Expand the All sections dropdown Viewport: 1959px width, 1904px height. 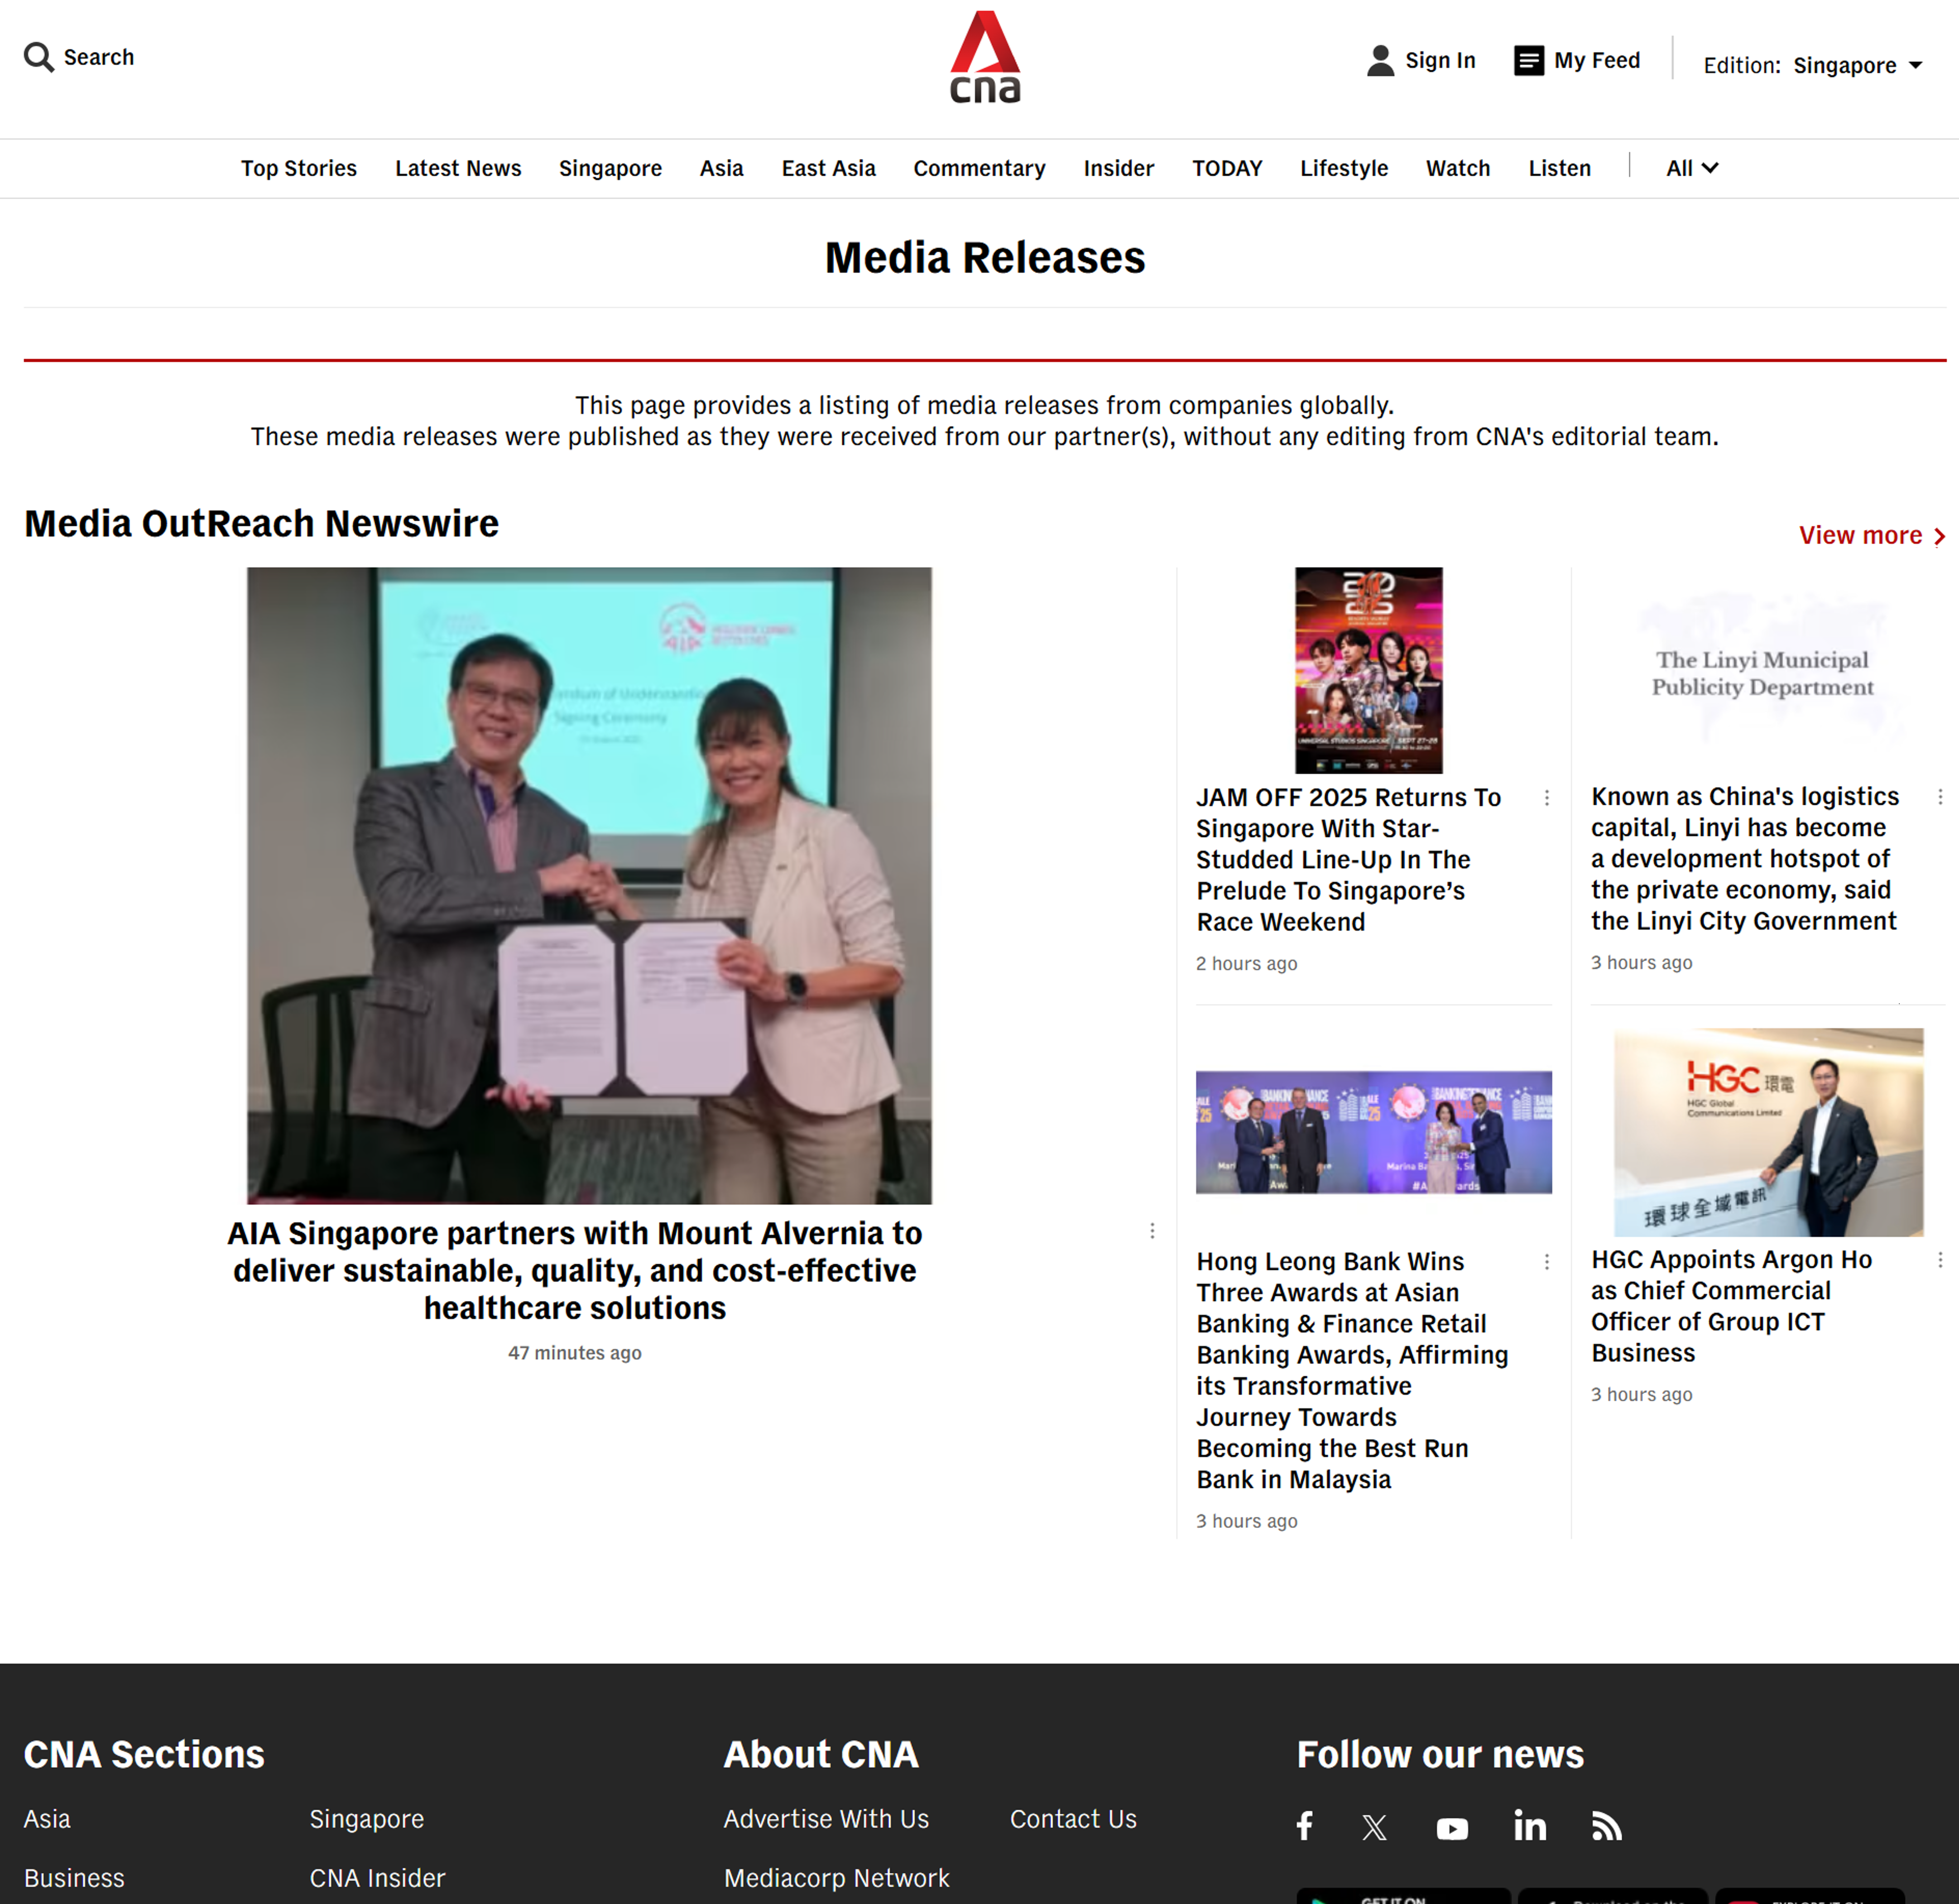click(1691, 168)
